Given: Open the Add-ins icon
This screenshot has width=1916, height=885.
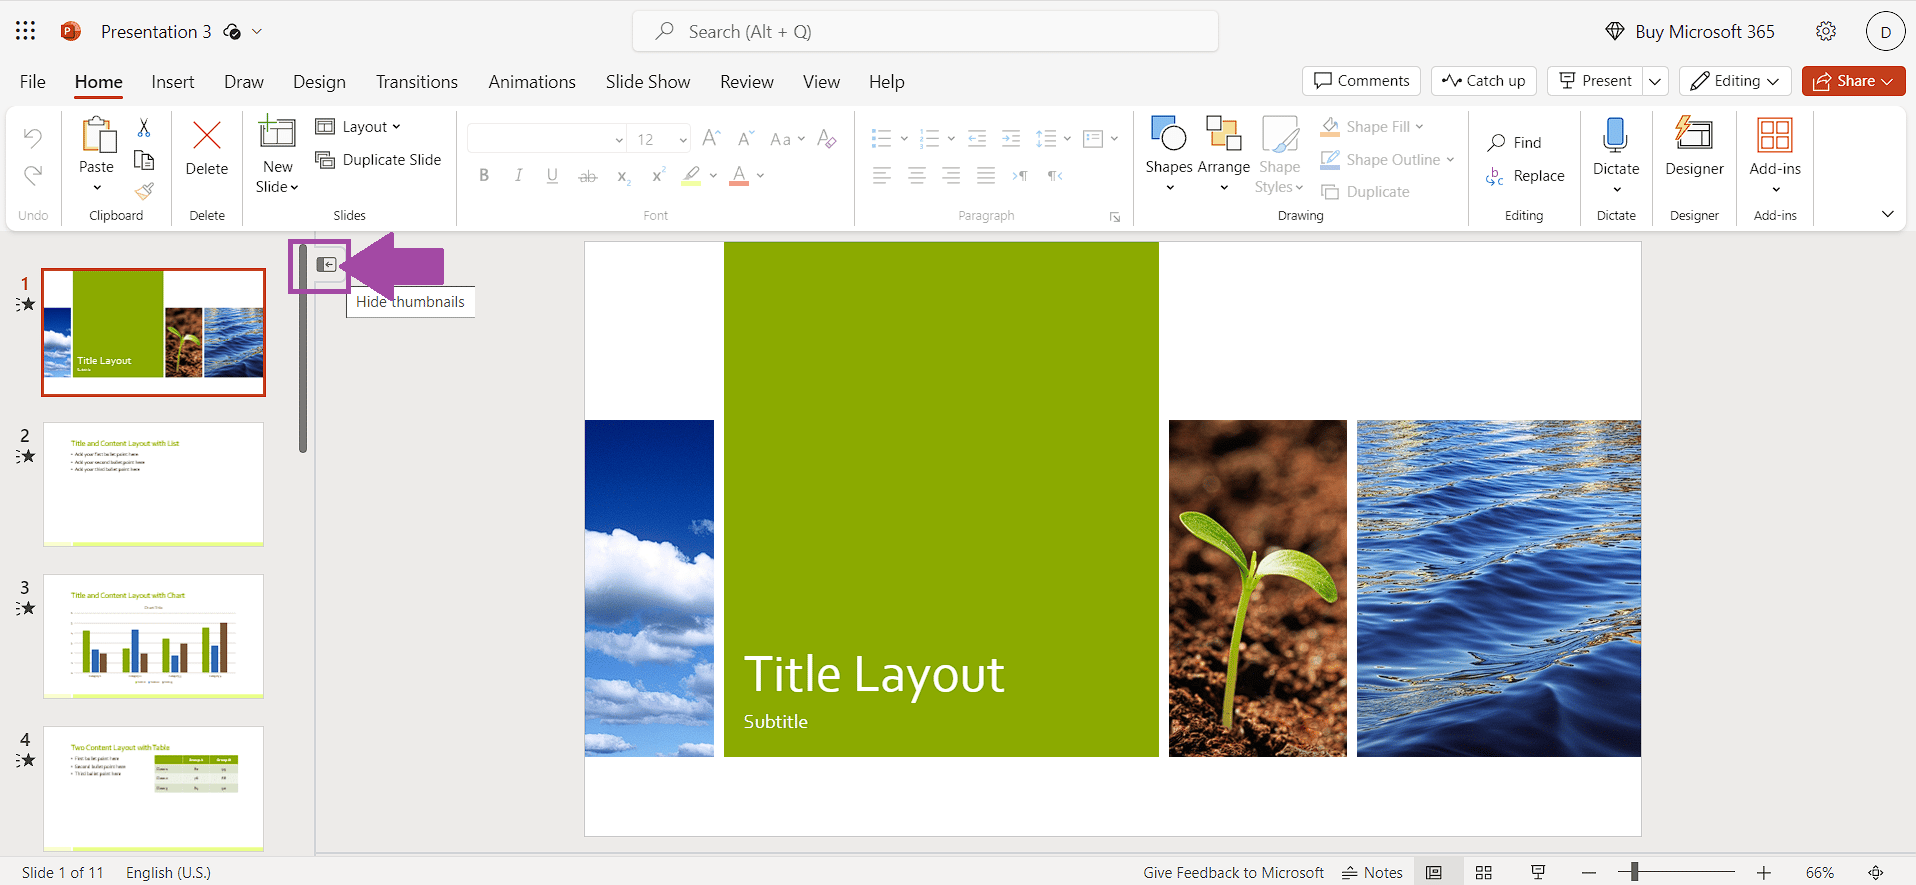Looking at the screenshot, I should coord(1775,134).
